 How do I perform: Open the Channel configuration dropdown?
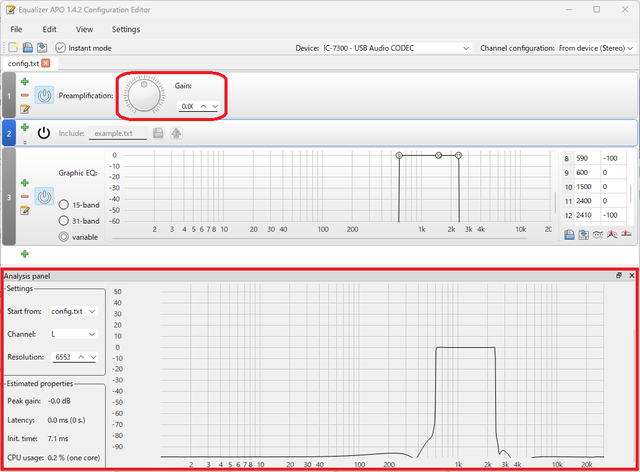pos(596,48)
